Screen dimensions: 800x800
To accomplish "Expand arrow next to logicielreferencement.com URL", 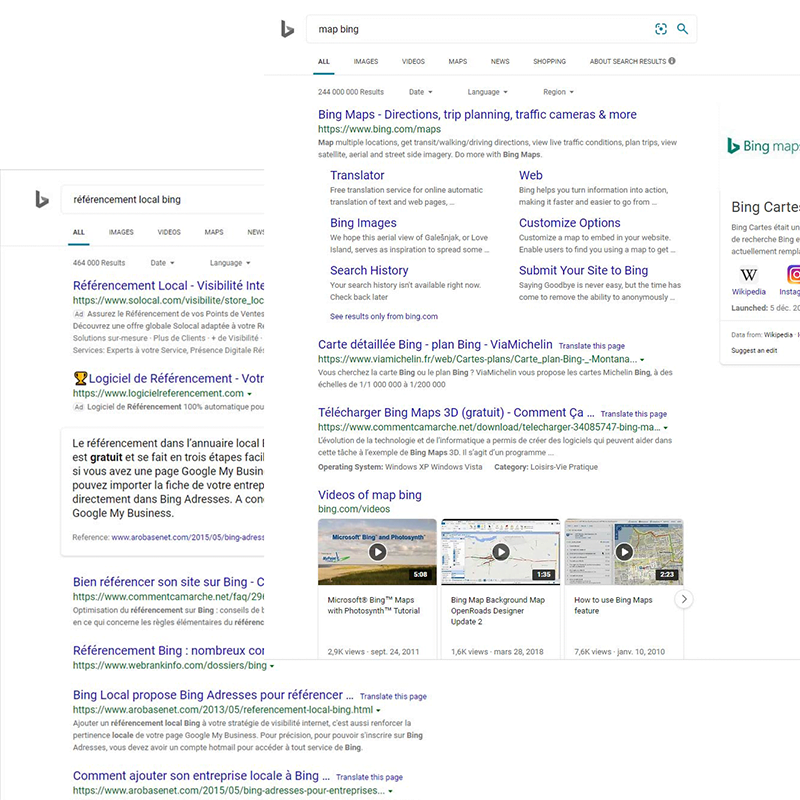I will tap(249, 394).
